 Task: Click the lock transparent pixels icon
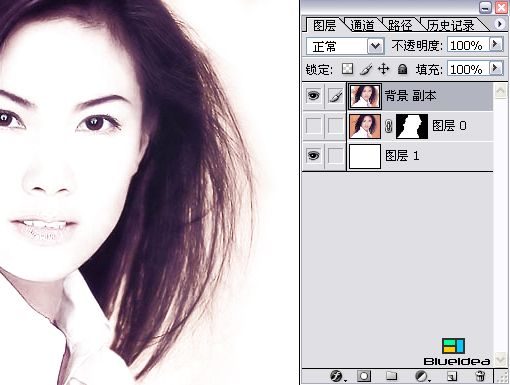[347, 69]
